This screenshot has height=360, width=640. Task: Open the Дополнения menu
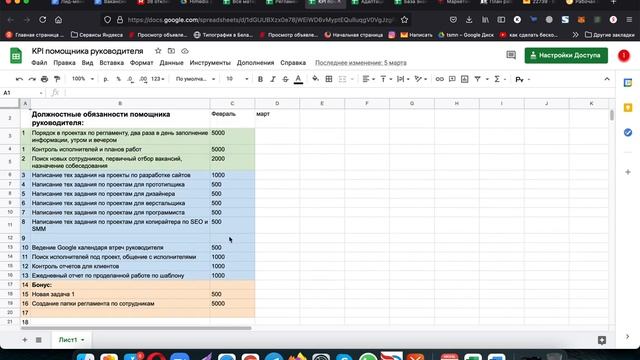[256, 63]
